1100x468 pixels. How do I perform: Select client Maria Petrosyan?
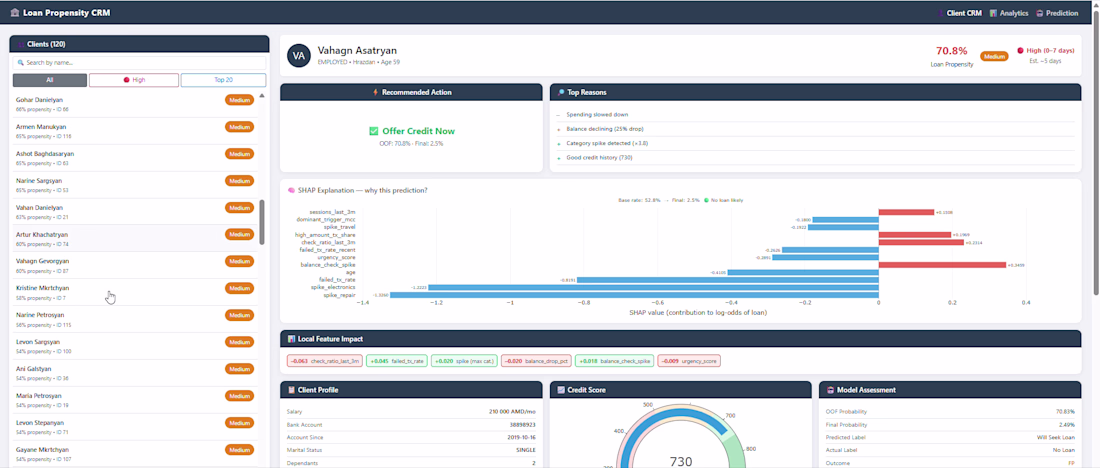click(x=135, y=400)
